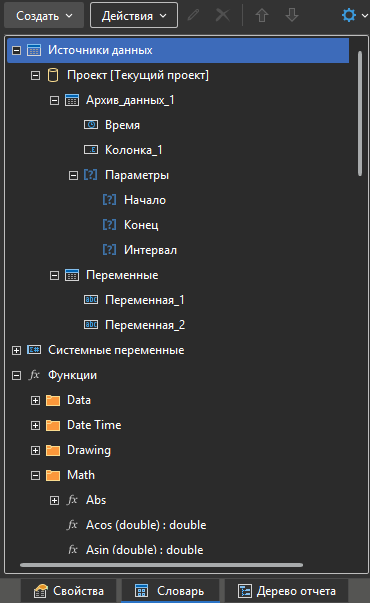The height and width of the screenshot is (603, 370).
Task: Click the folder icon beside Drawing
Action: (53, 450)
